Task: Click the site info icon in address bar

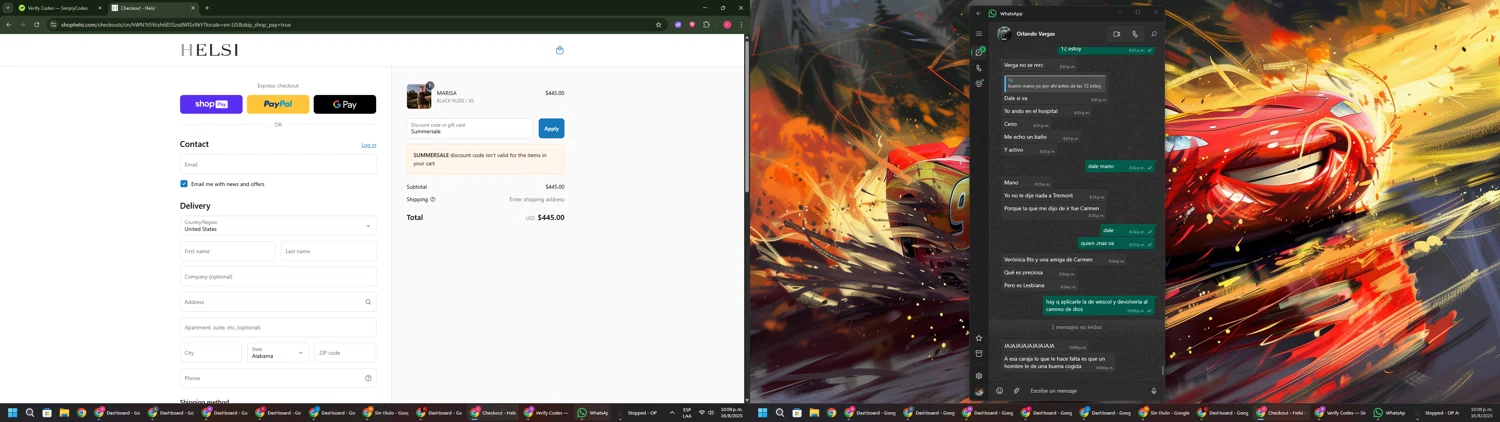Action: coord(53,24)
